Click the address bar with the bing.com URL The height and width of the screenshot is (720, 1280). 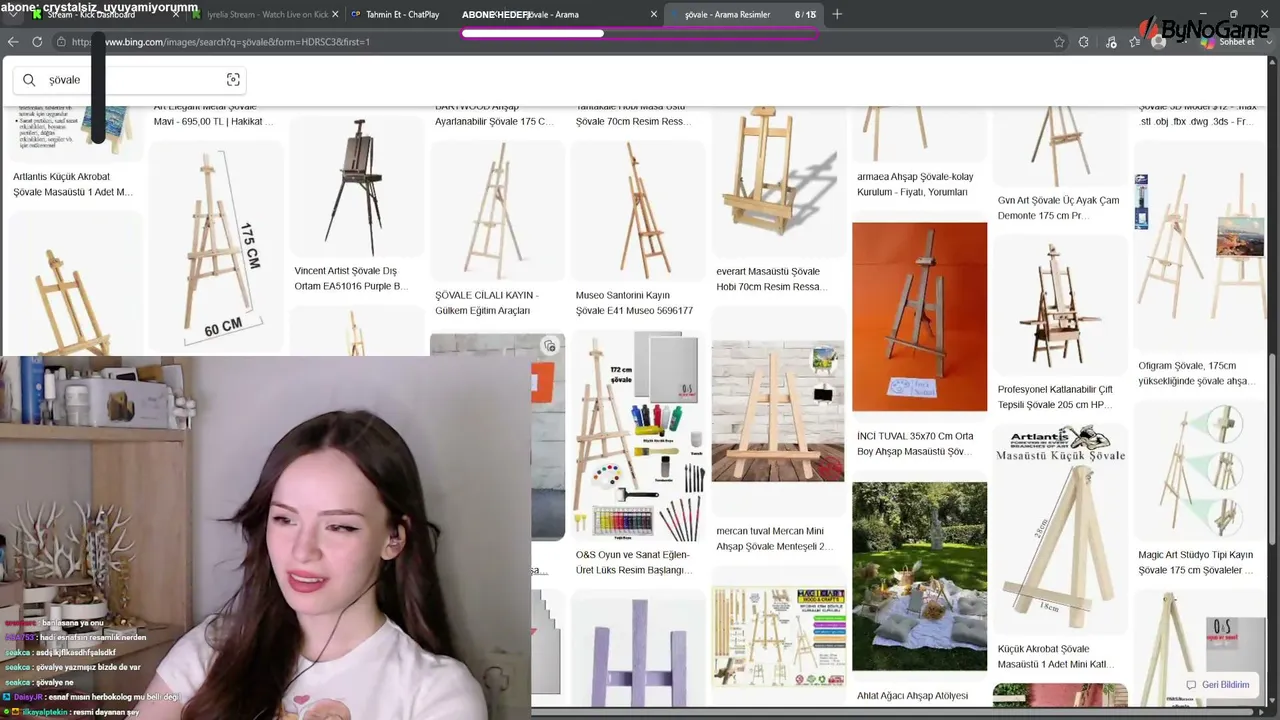550,42
